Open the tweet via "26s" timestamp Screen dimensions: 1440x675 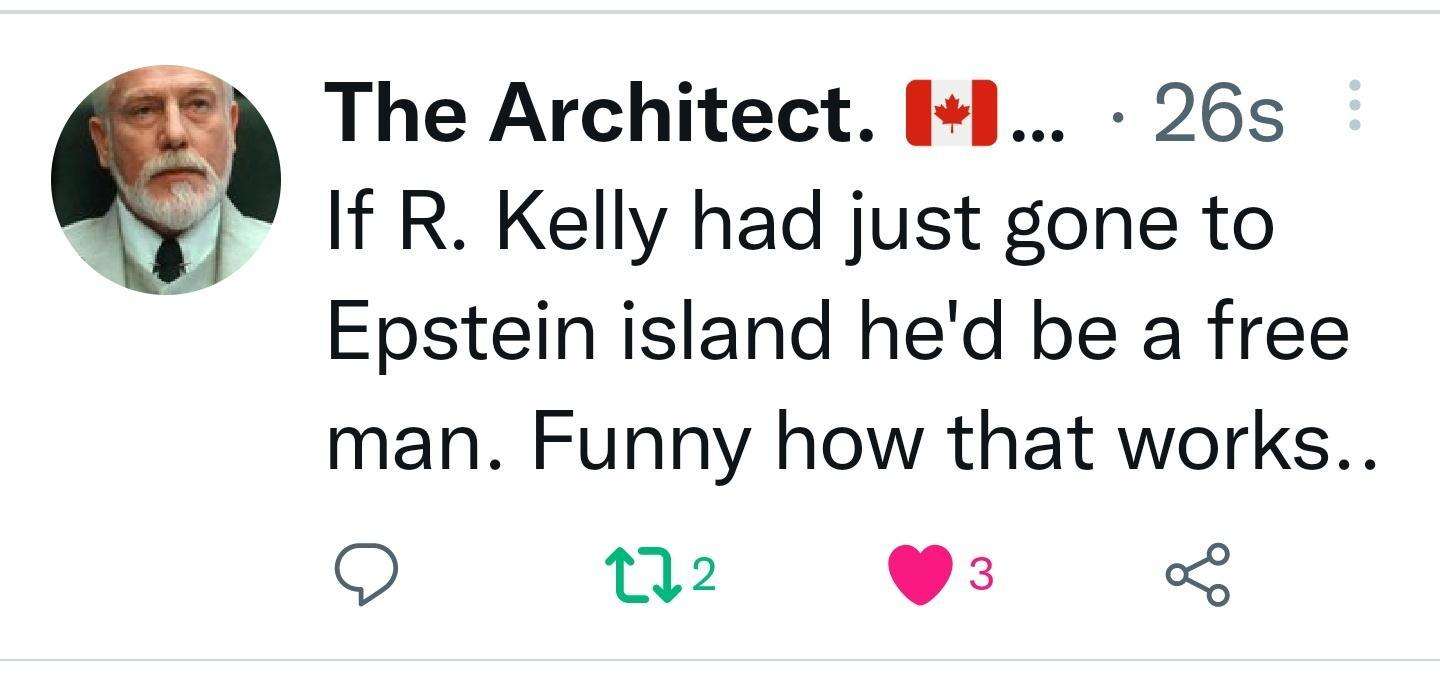pos(1217,113)
